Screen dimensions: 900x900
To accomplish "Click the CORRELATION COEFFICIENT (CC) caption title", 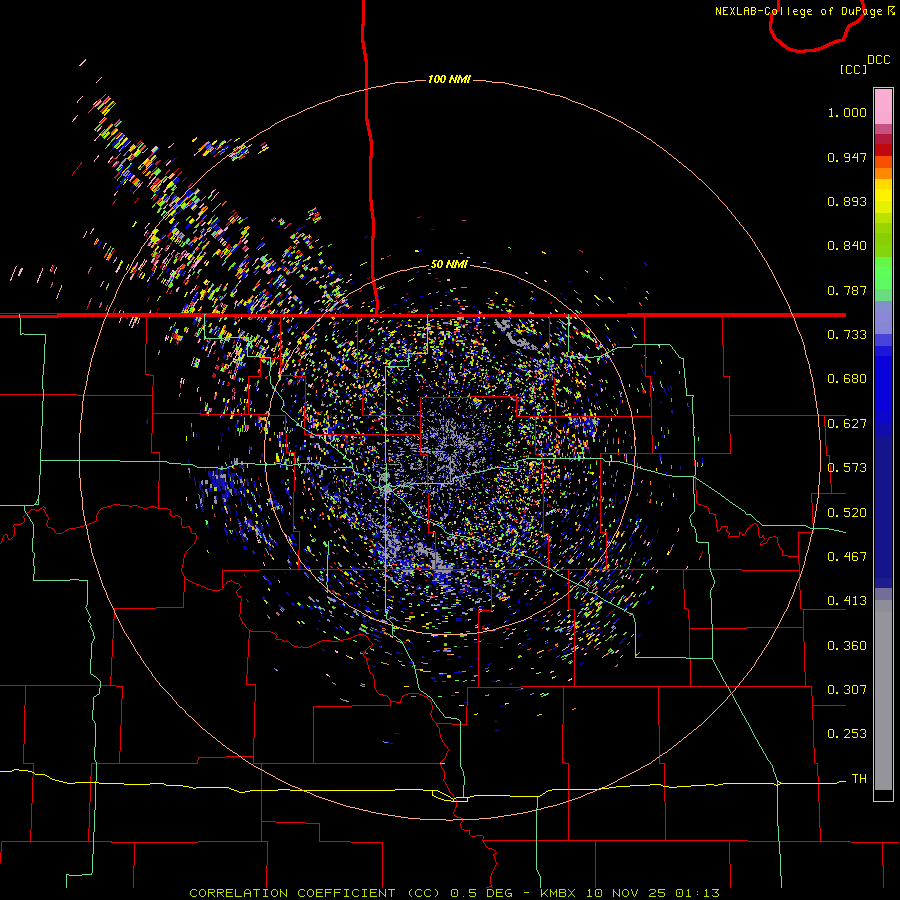I will pyautogui.click(x=317, y=893).
